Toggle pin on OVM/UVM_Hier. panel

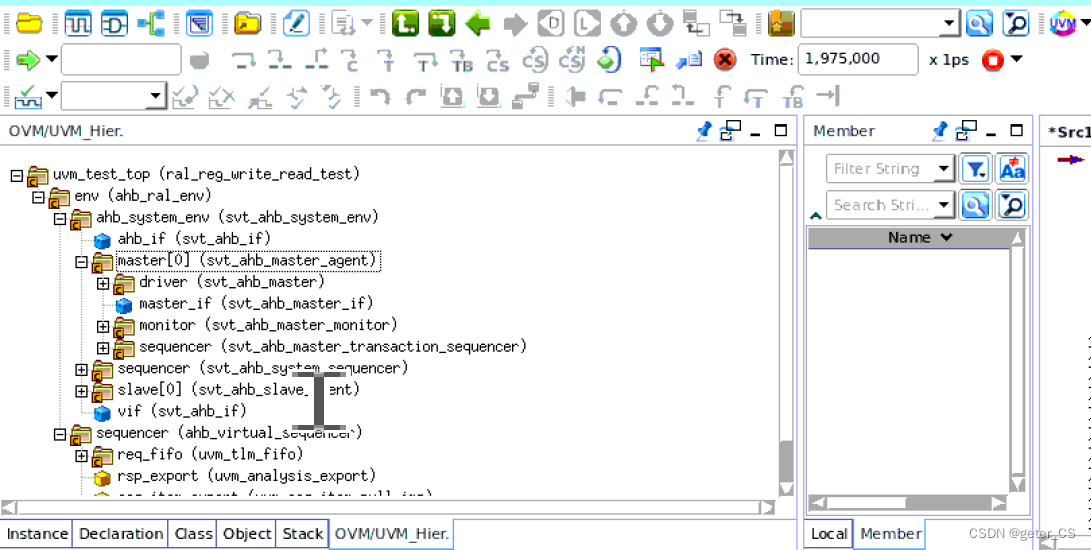(x=704, y=130)
